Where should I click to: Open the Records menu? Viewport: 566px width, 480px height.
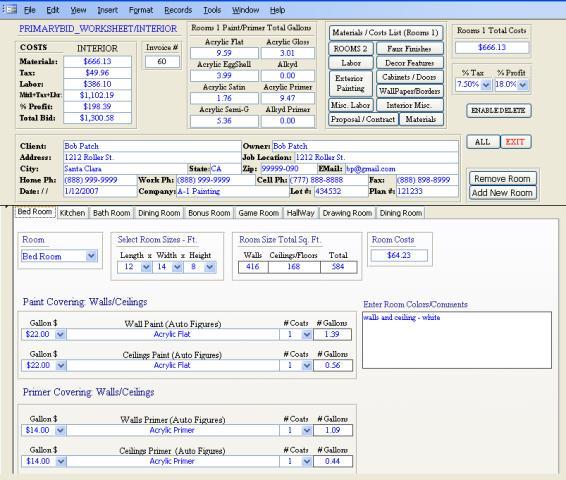click(x=178, y=10)
